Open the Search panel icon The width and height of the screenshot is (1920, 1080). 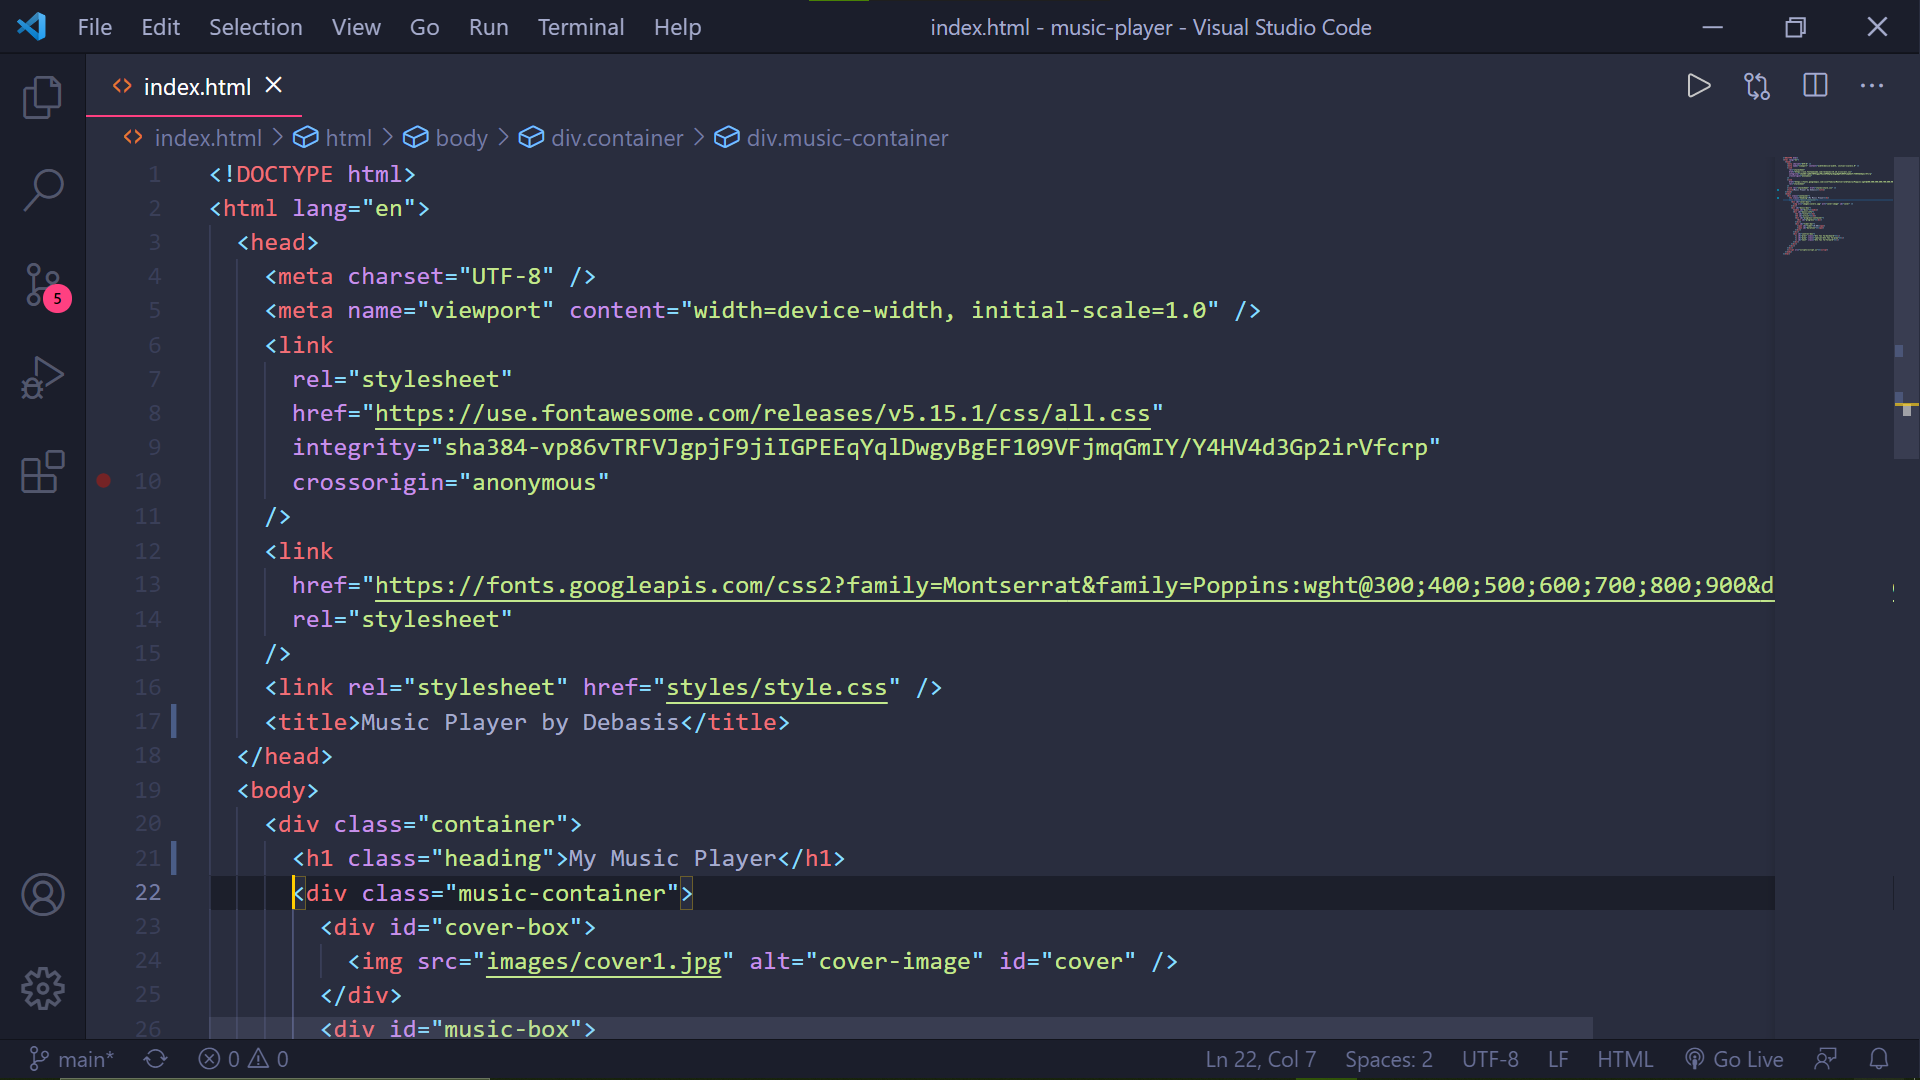coord(42,189)
